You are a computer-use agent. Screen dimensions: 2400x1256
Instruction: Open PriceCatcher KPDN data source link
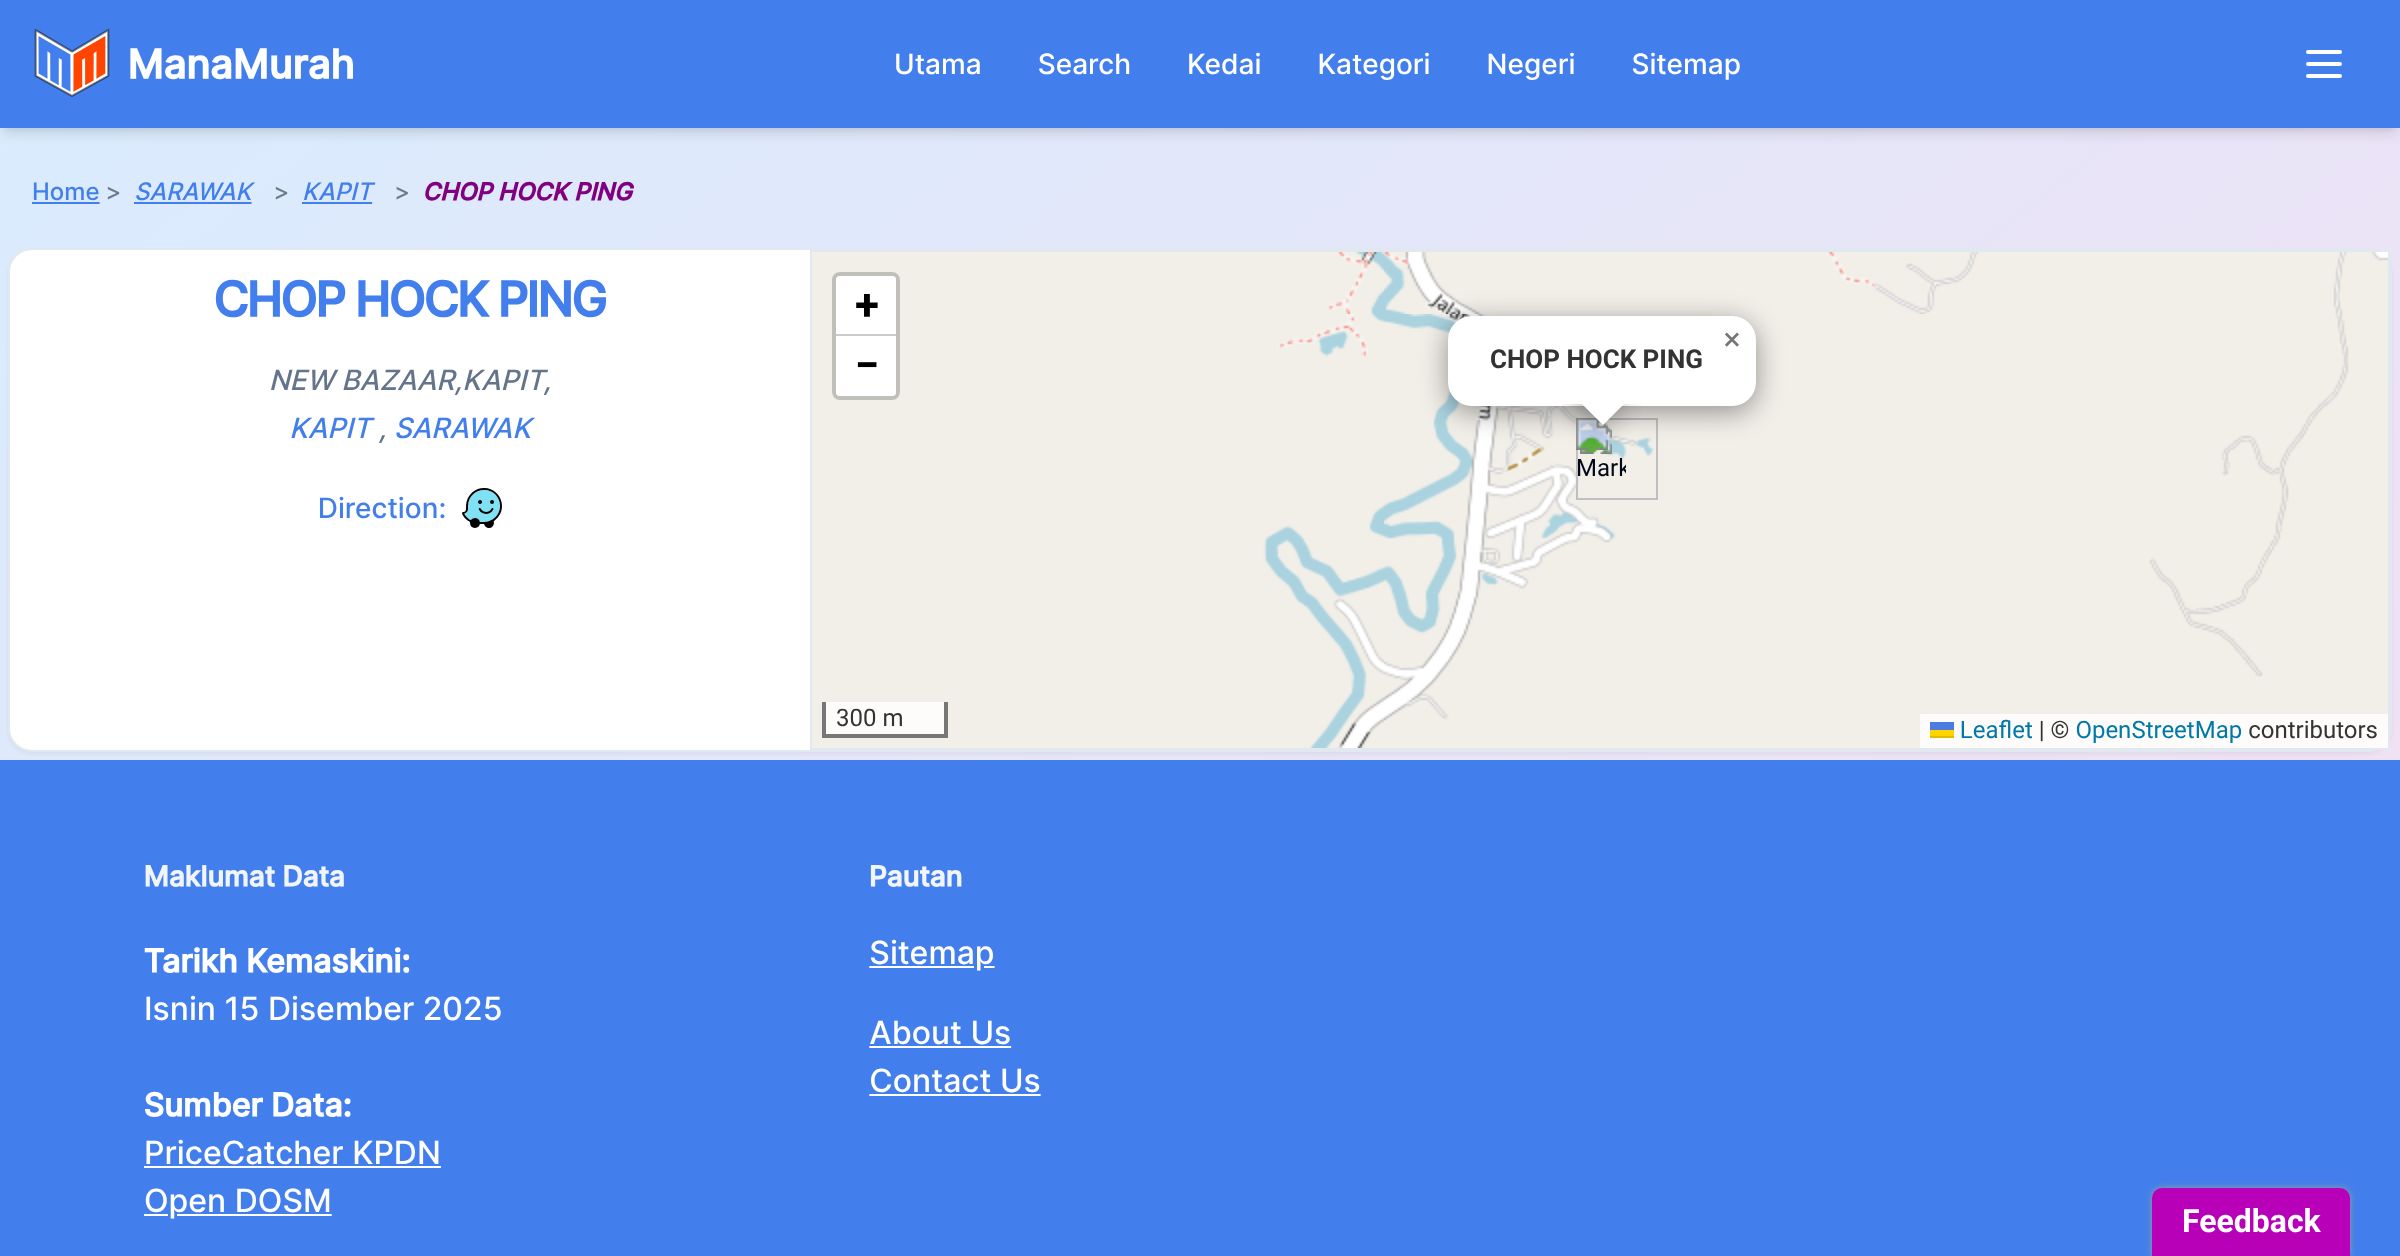pos(292,1152)
